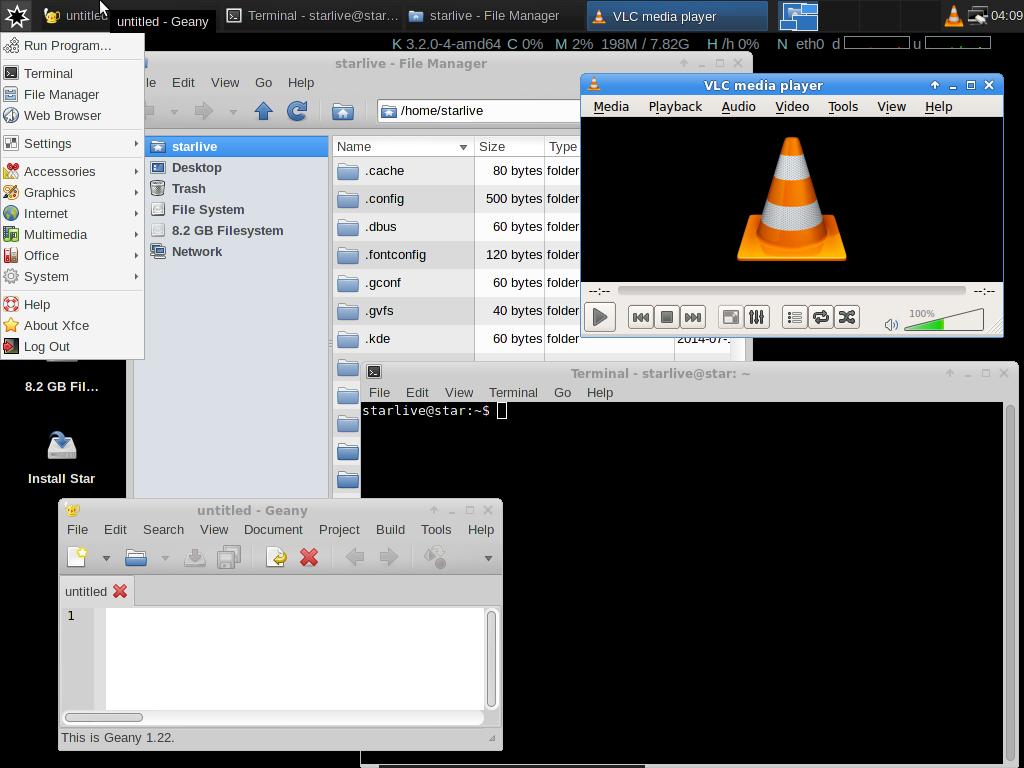Seek on the VLC progress bar
The width and height of the screenshot is (1024, 768).
(x=791, y=291)
